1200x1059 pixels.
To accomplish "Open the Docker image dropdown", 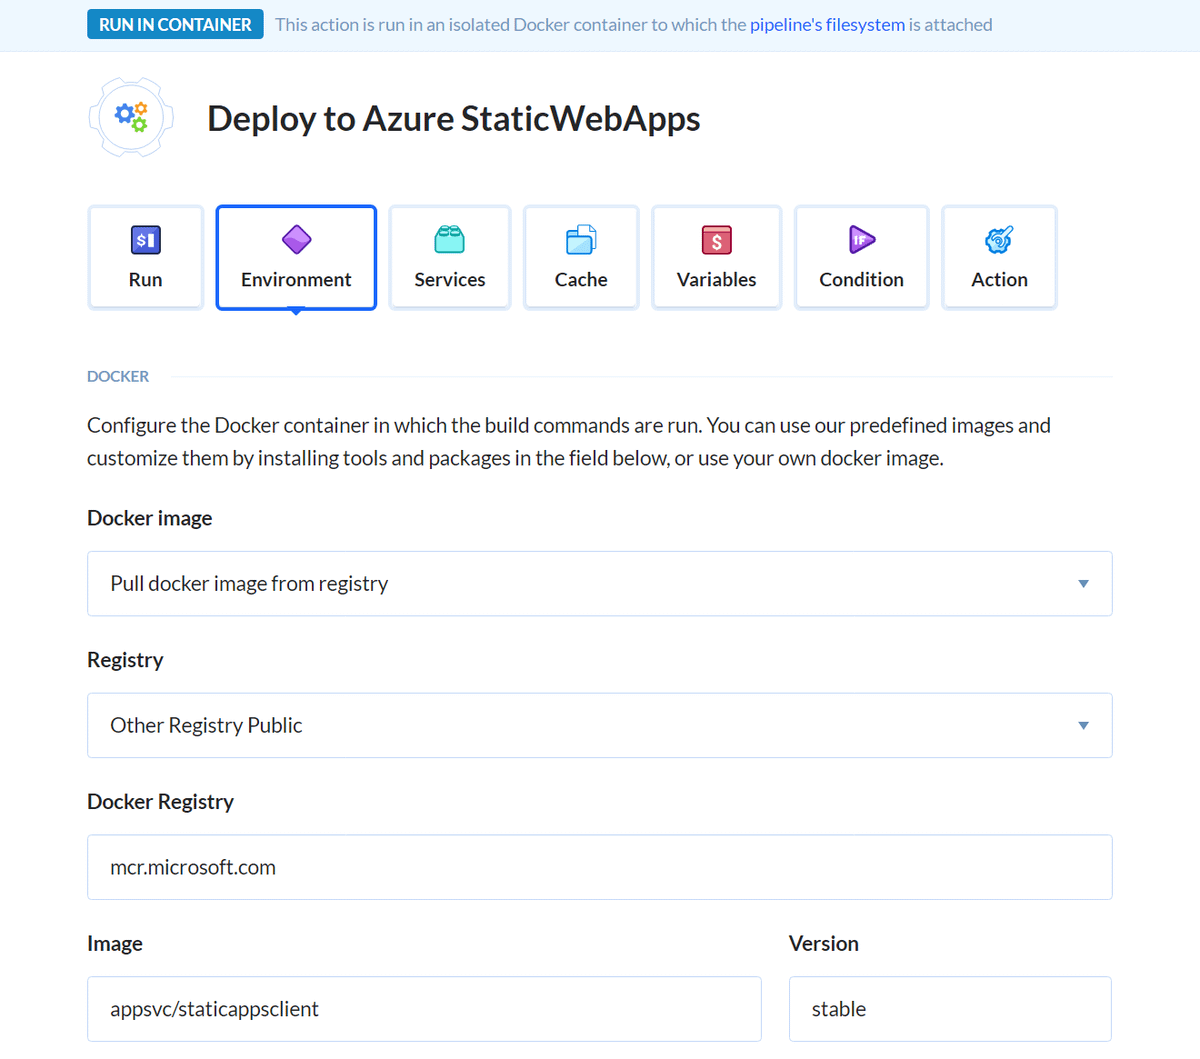I will click(x=599, y=583).
